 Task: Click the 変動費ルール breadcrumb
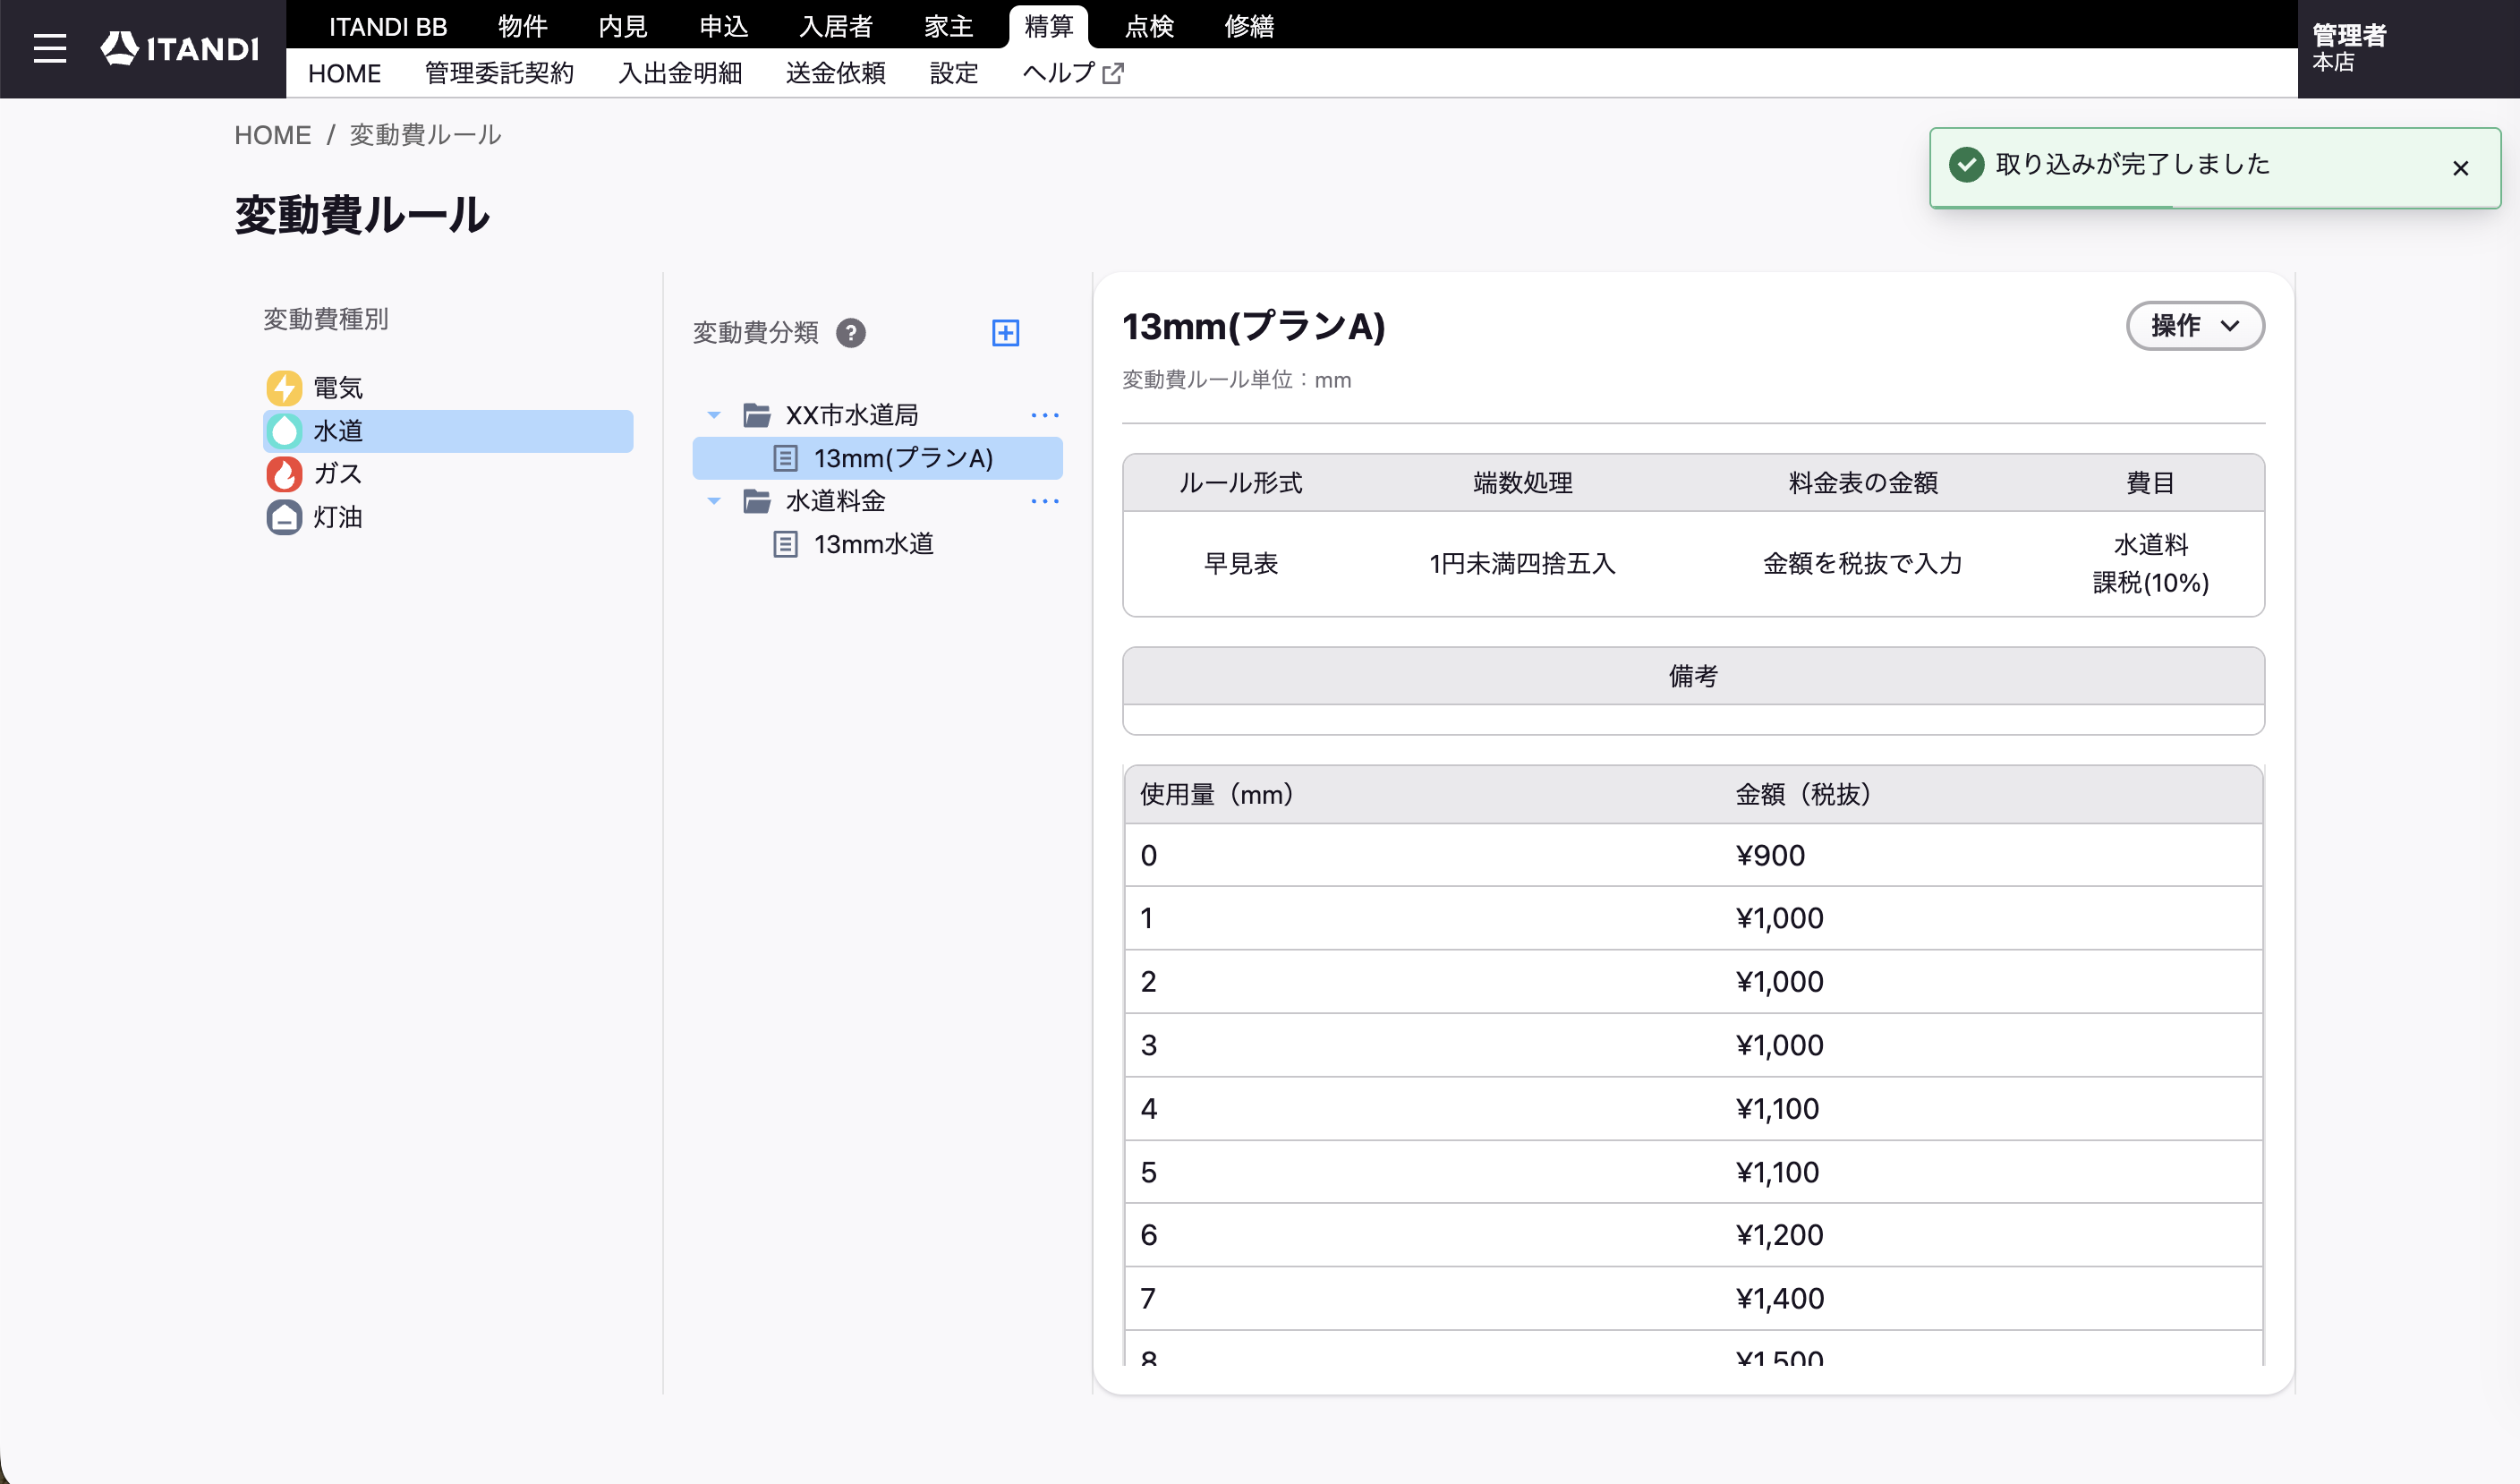(426, 135)
